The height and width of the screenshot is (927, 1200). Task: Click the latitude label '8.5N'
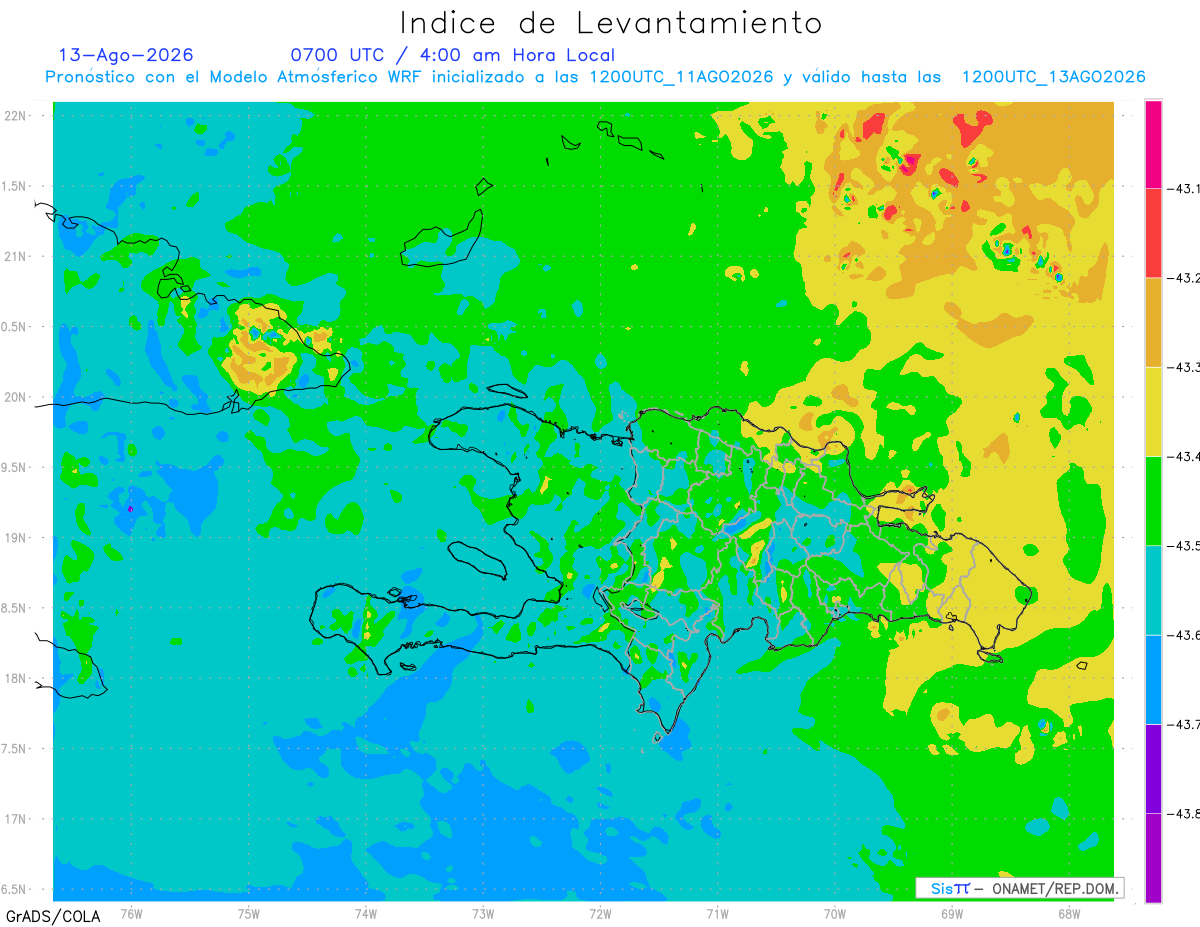pos(15,608)
